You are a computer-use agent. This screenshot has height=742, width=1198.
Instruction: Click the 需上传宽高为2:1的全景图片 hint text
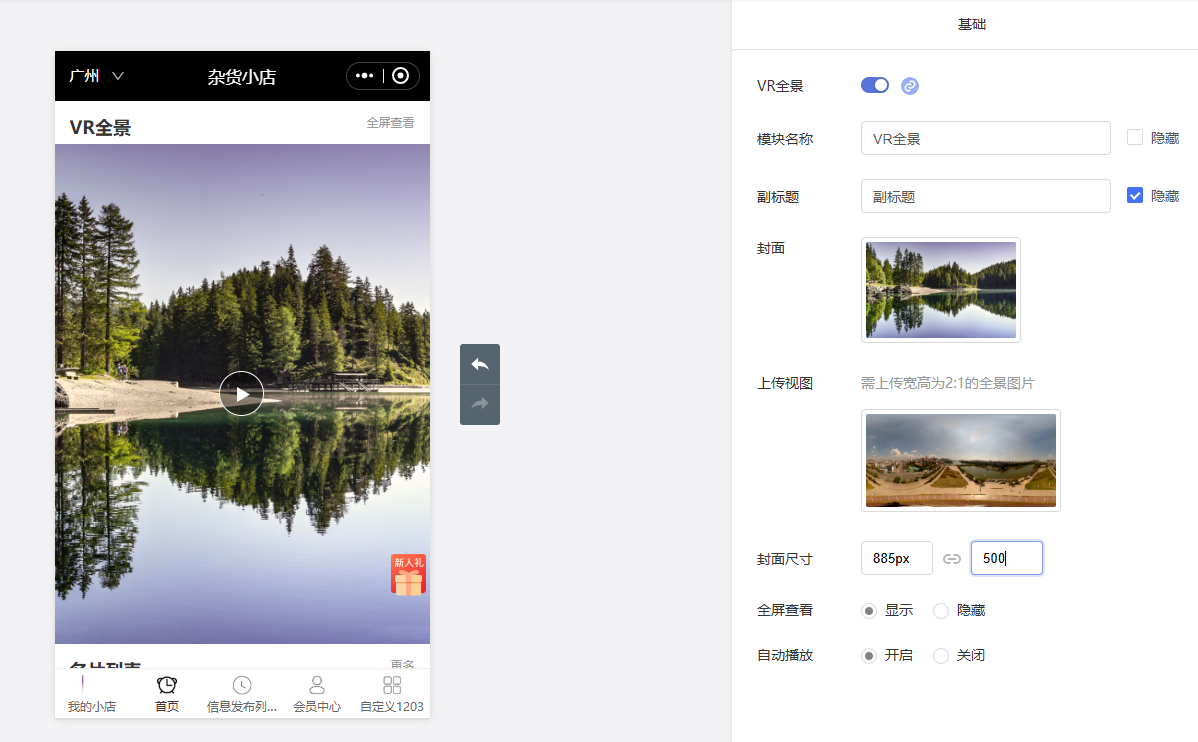pyautogui.click(x=947, y=383)
